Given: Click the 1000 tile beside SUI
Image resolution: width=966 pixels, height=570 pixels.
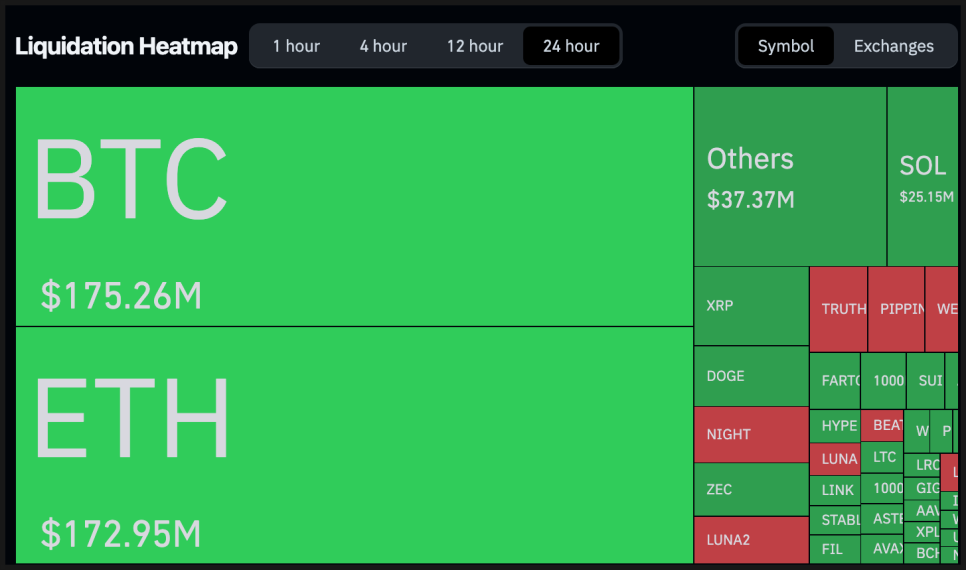Looking at the screenshot, I should coord(883,381).
